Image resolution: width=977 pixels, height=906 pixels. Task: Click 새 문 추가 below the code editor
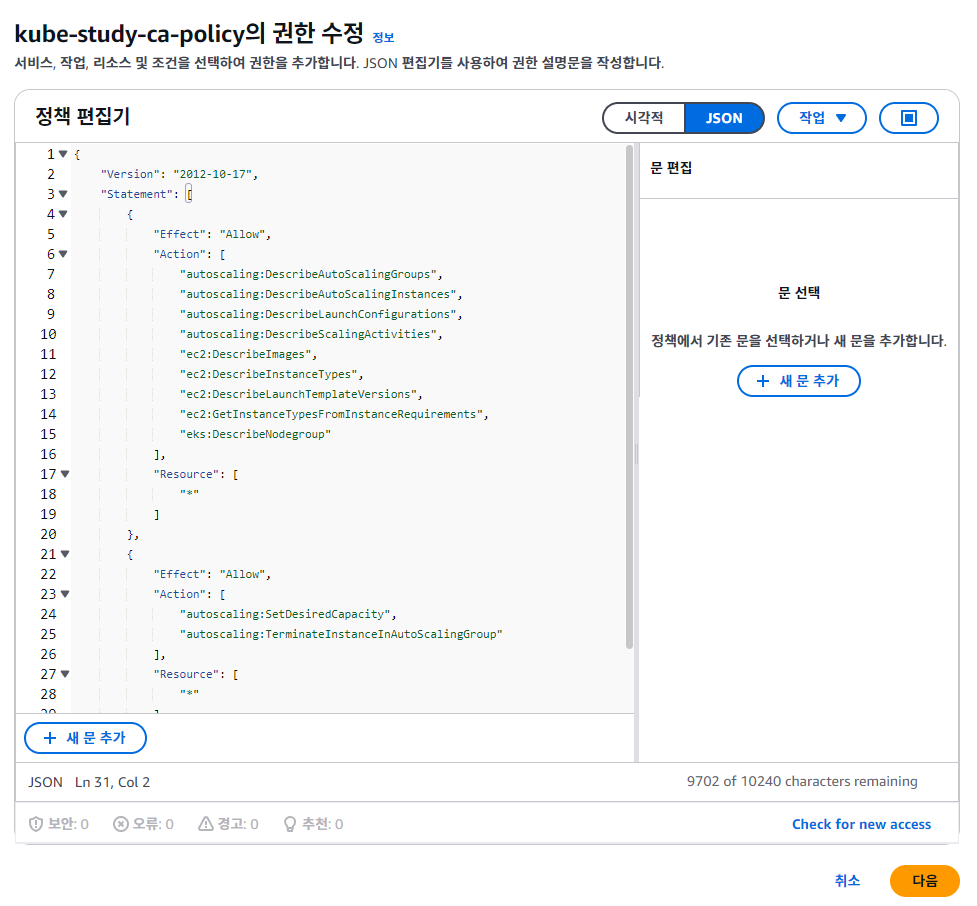(85, 738)
